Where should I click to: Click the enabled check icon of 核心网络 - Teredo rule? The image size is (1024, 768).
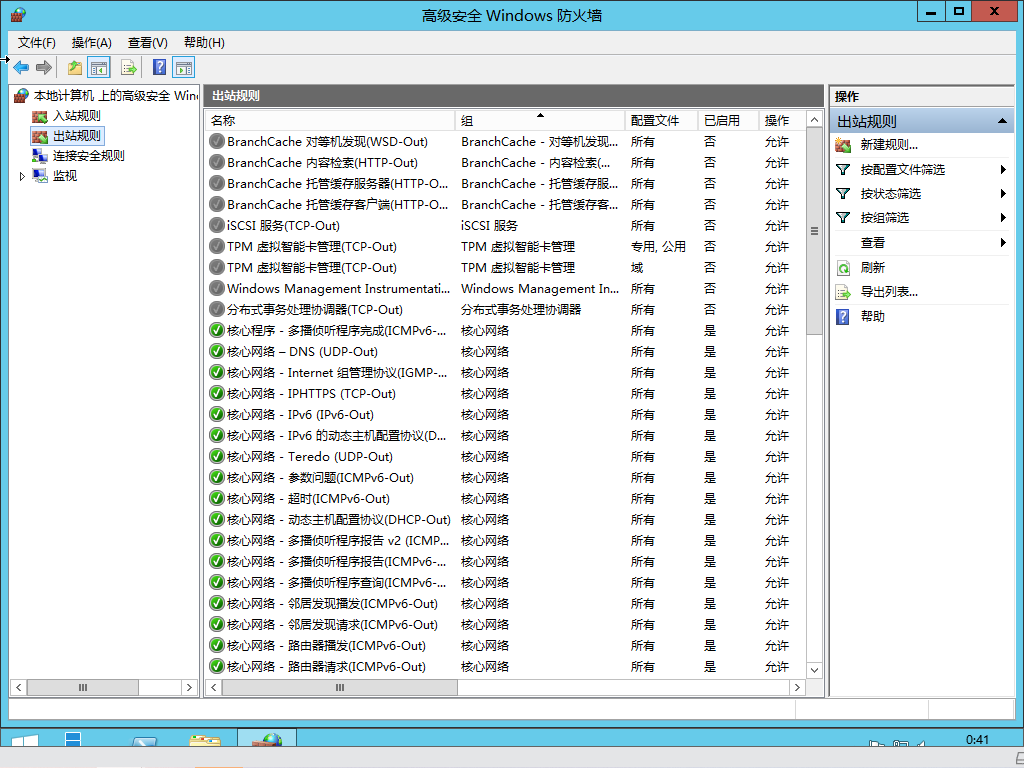click(217, 456)
